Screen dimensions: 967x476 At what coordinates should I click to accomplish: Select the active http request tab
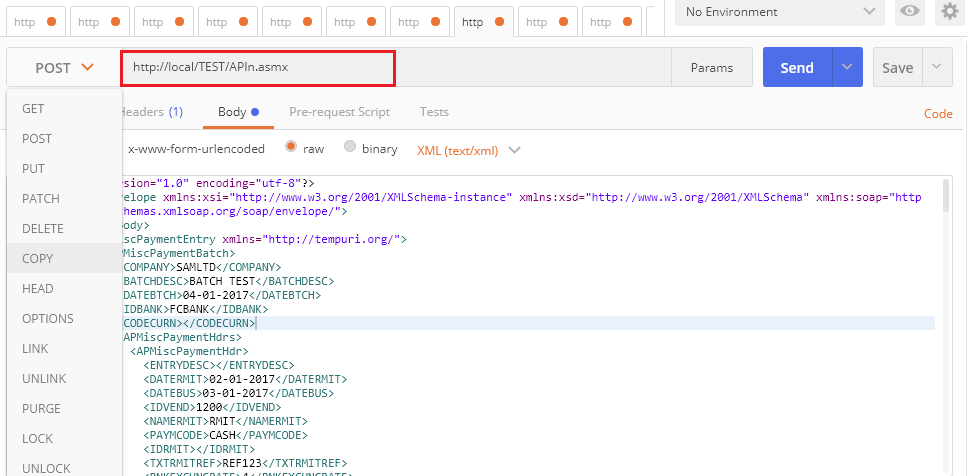pyautogui.click(x=484, y=22)
